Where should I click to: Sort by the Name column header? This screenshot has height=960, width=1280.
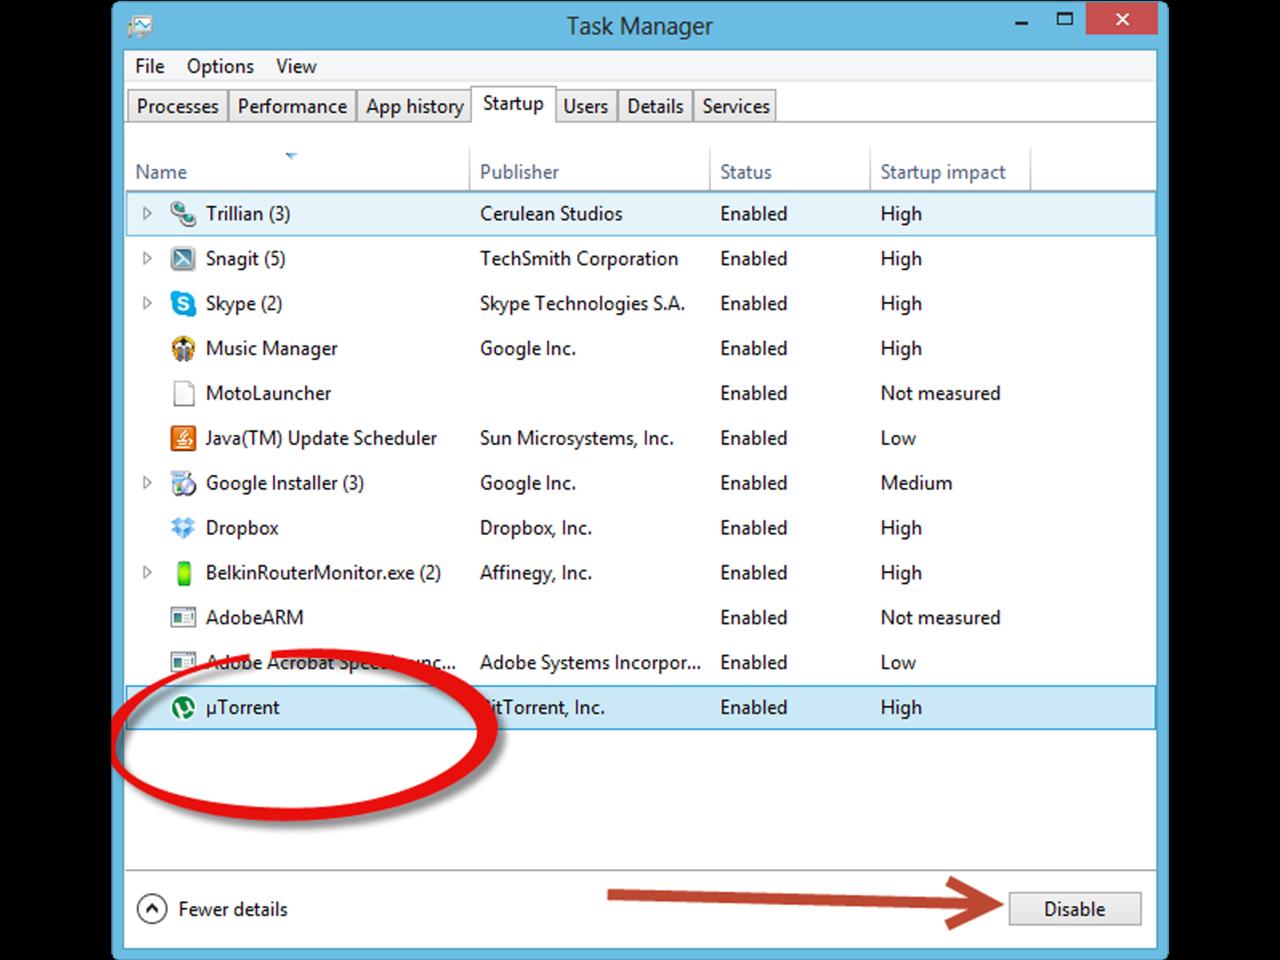coord(297,170)
